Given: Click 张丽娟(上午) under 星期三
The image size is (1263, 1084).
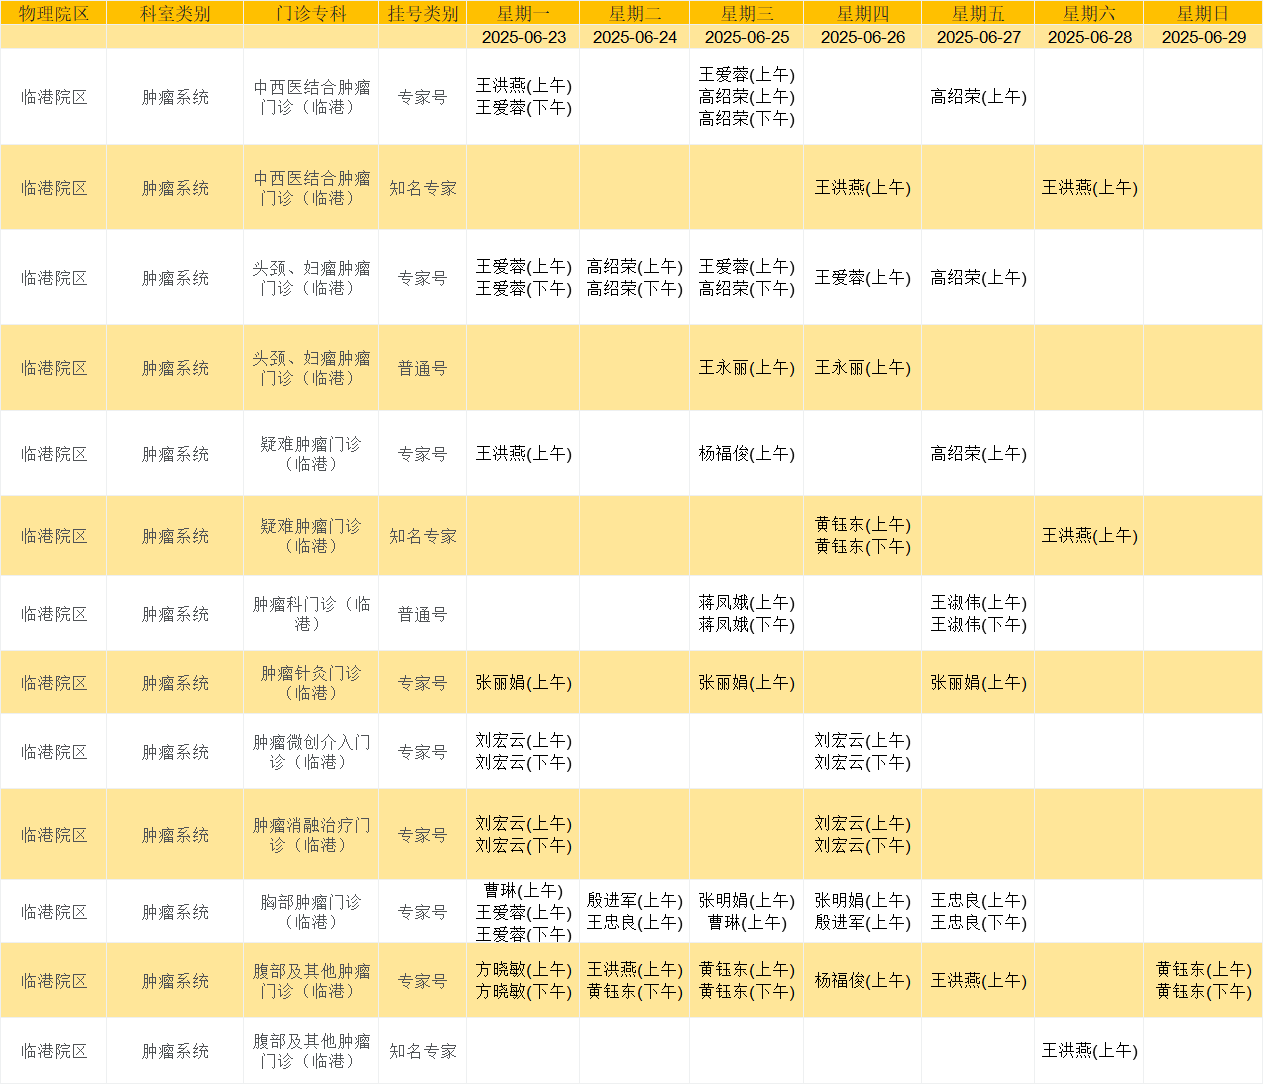Looking at the screenshot, I should (747, 683).
